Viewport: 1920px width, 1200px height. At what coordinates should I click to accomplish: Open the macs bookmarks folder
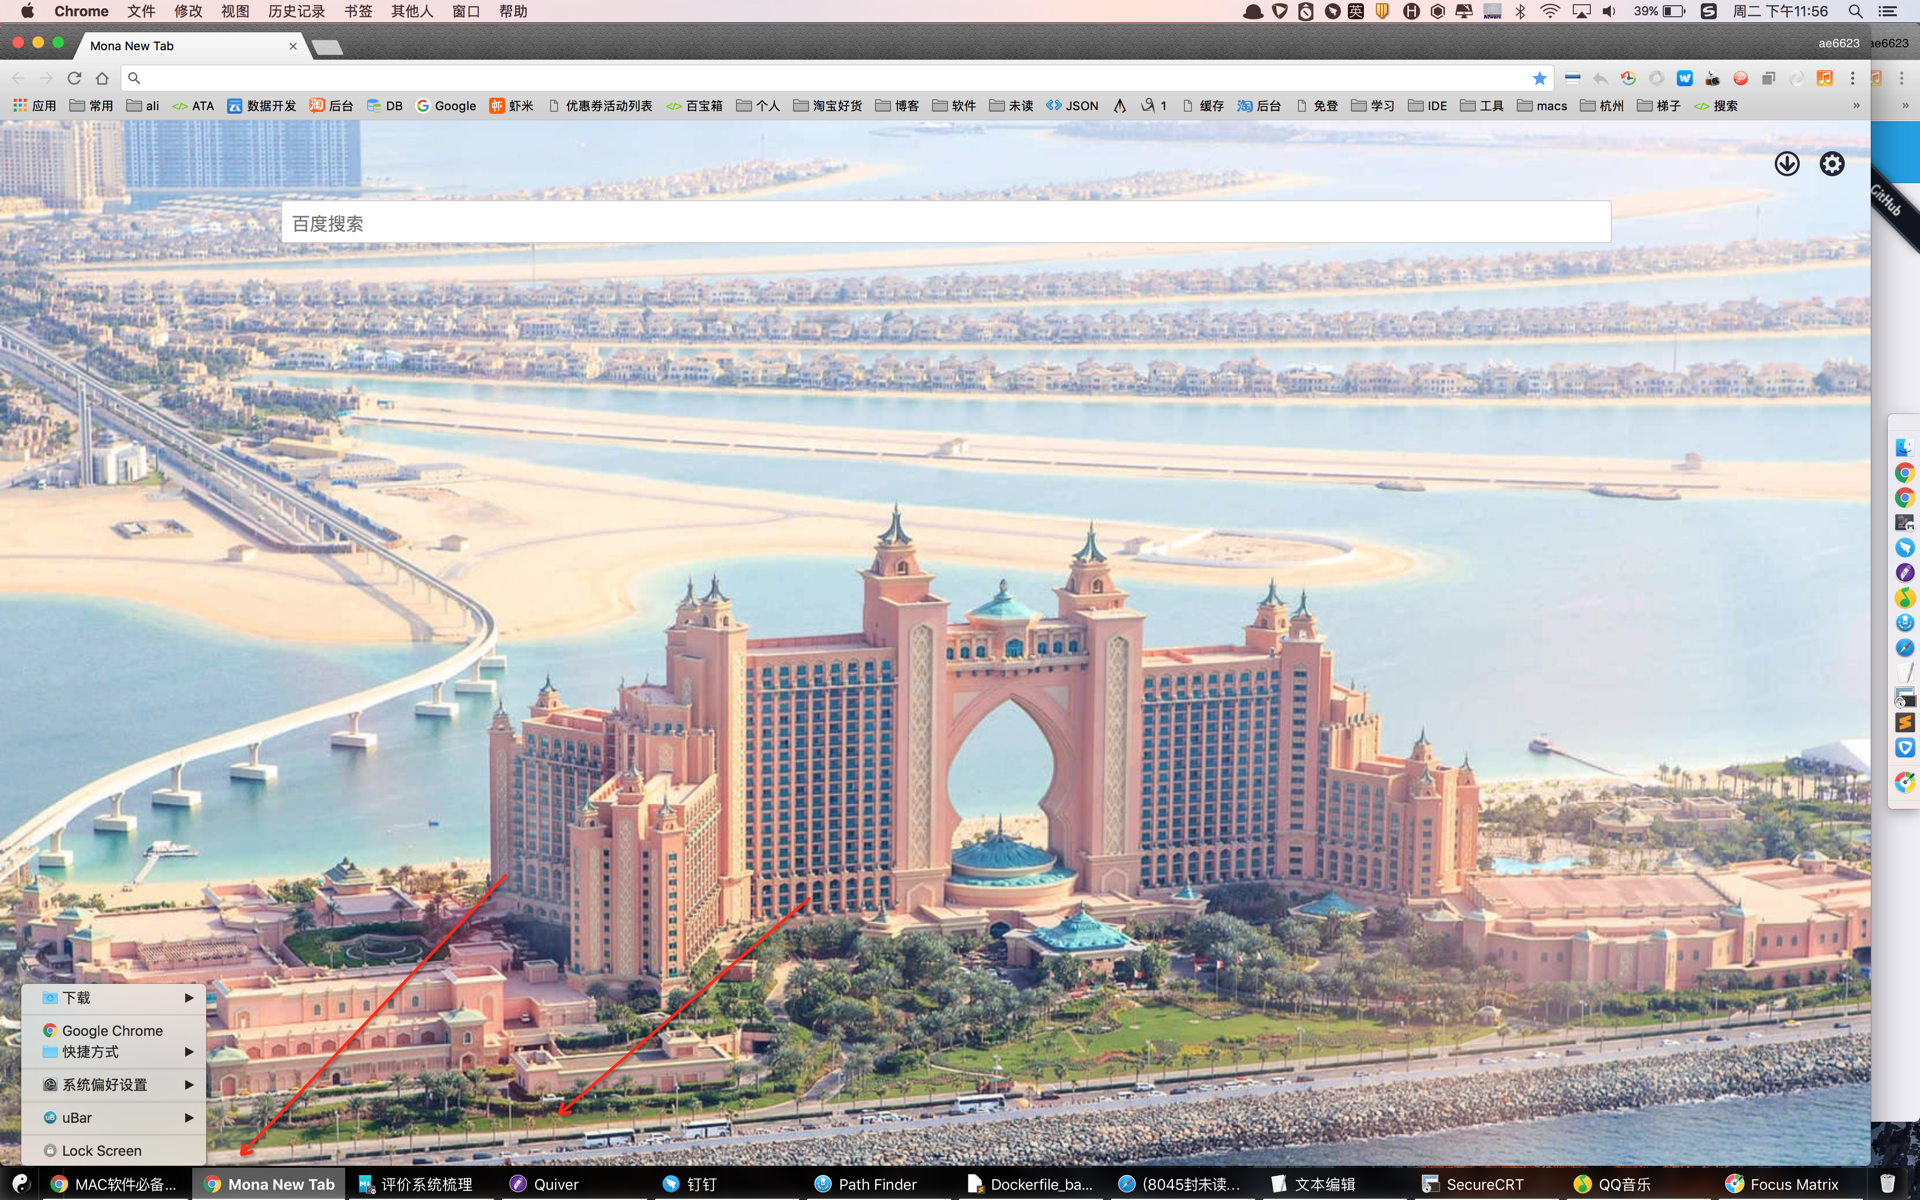pyautogui.click(x=1541, y=106)
